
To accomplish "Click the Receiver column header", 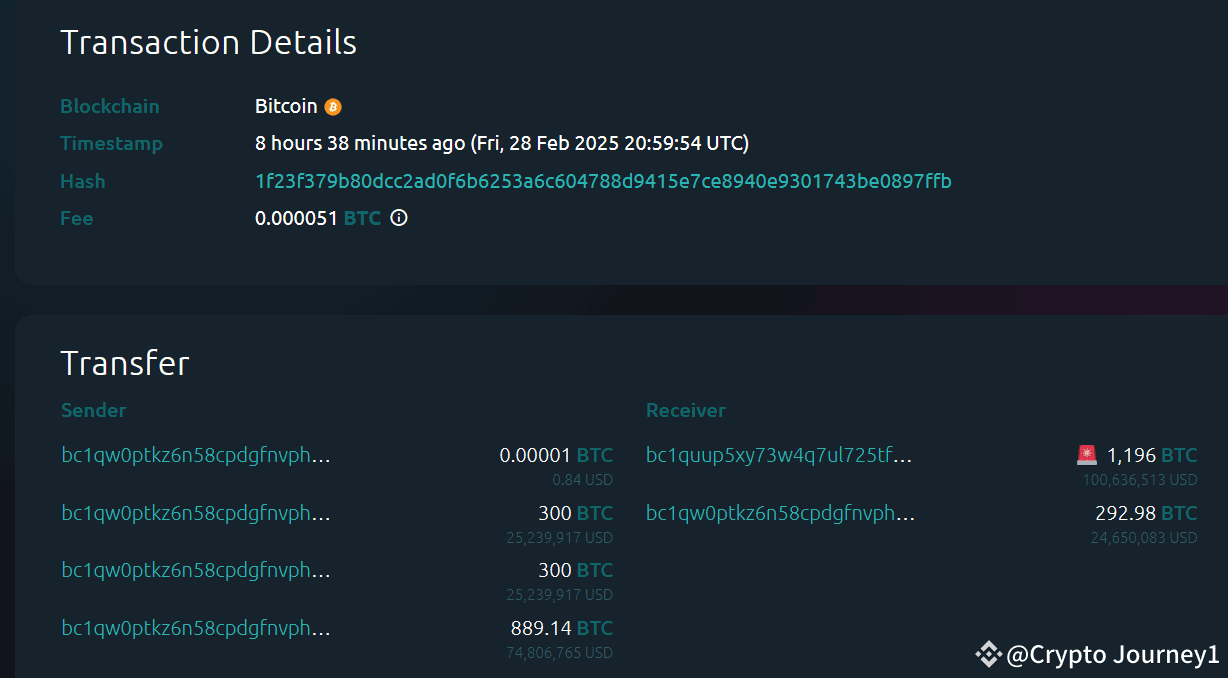I will click(x=686, y=410).
